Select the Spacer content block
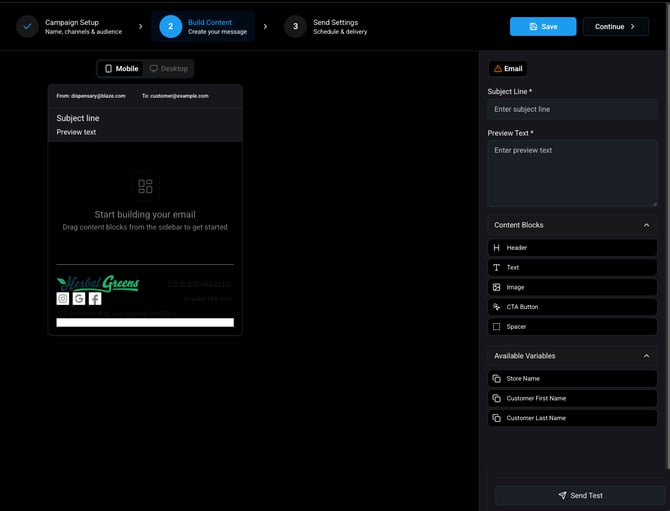Screen dimensions: 670x511 (x=572, y=326)
